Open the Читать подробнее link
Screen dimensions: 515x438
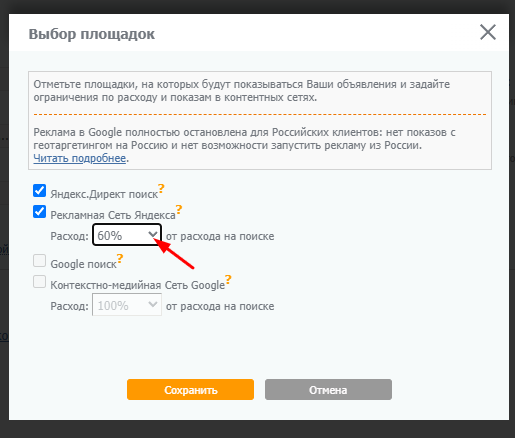point(80,158)
